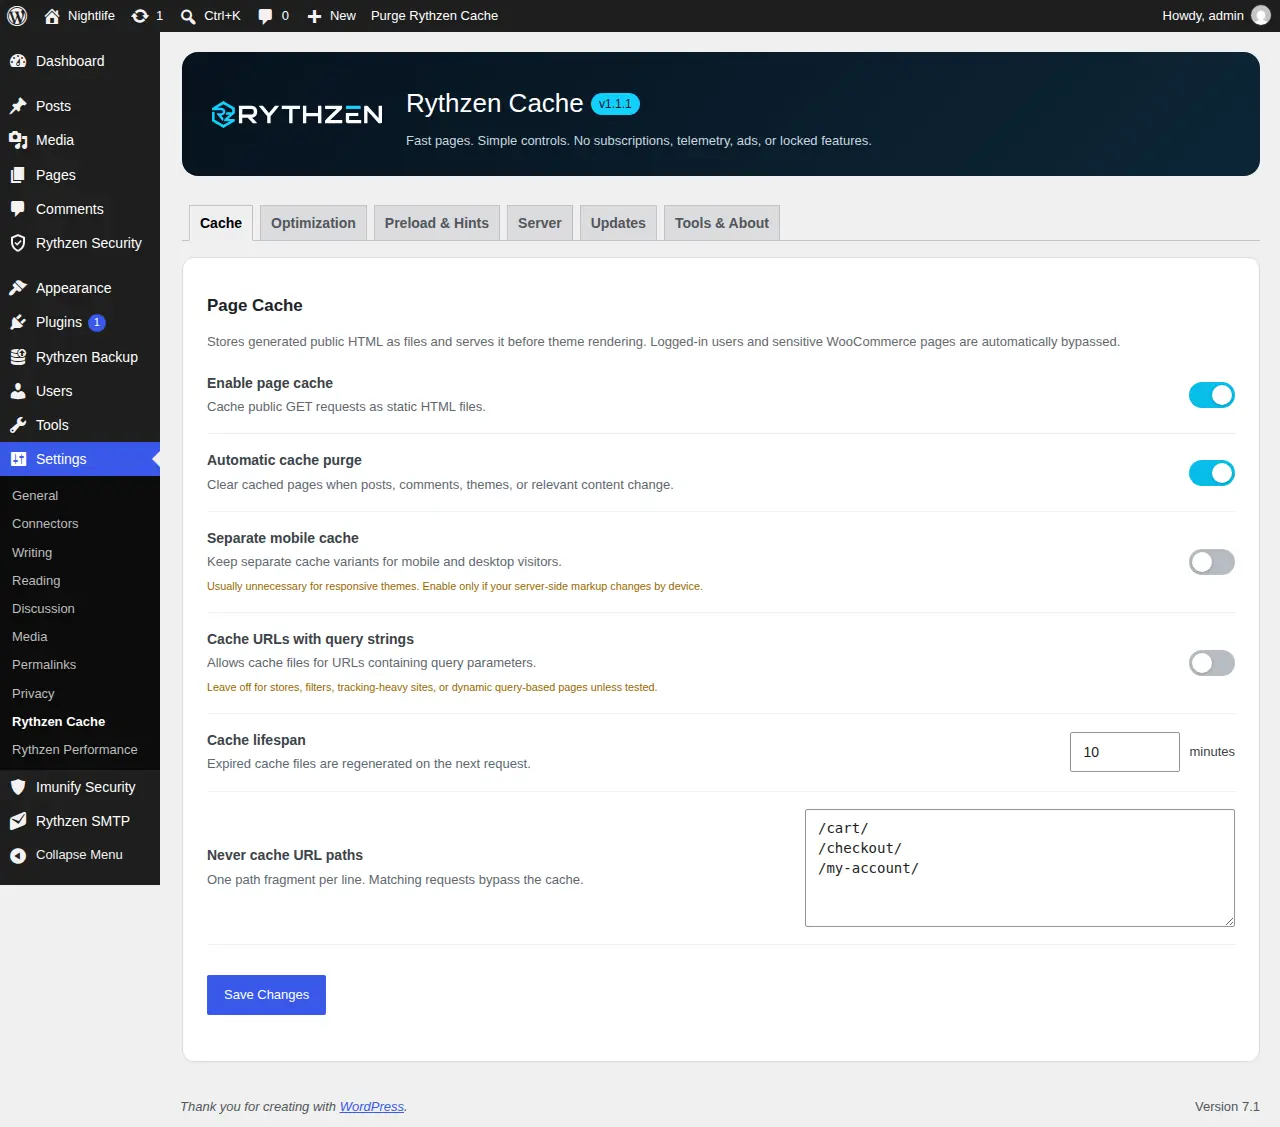This screenshot has height=1127, width=1280.
Task: Click the v1.1.1 version badge
Action: pos(615,104)
